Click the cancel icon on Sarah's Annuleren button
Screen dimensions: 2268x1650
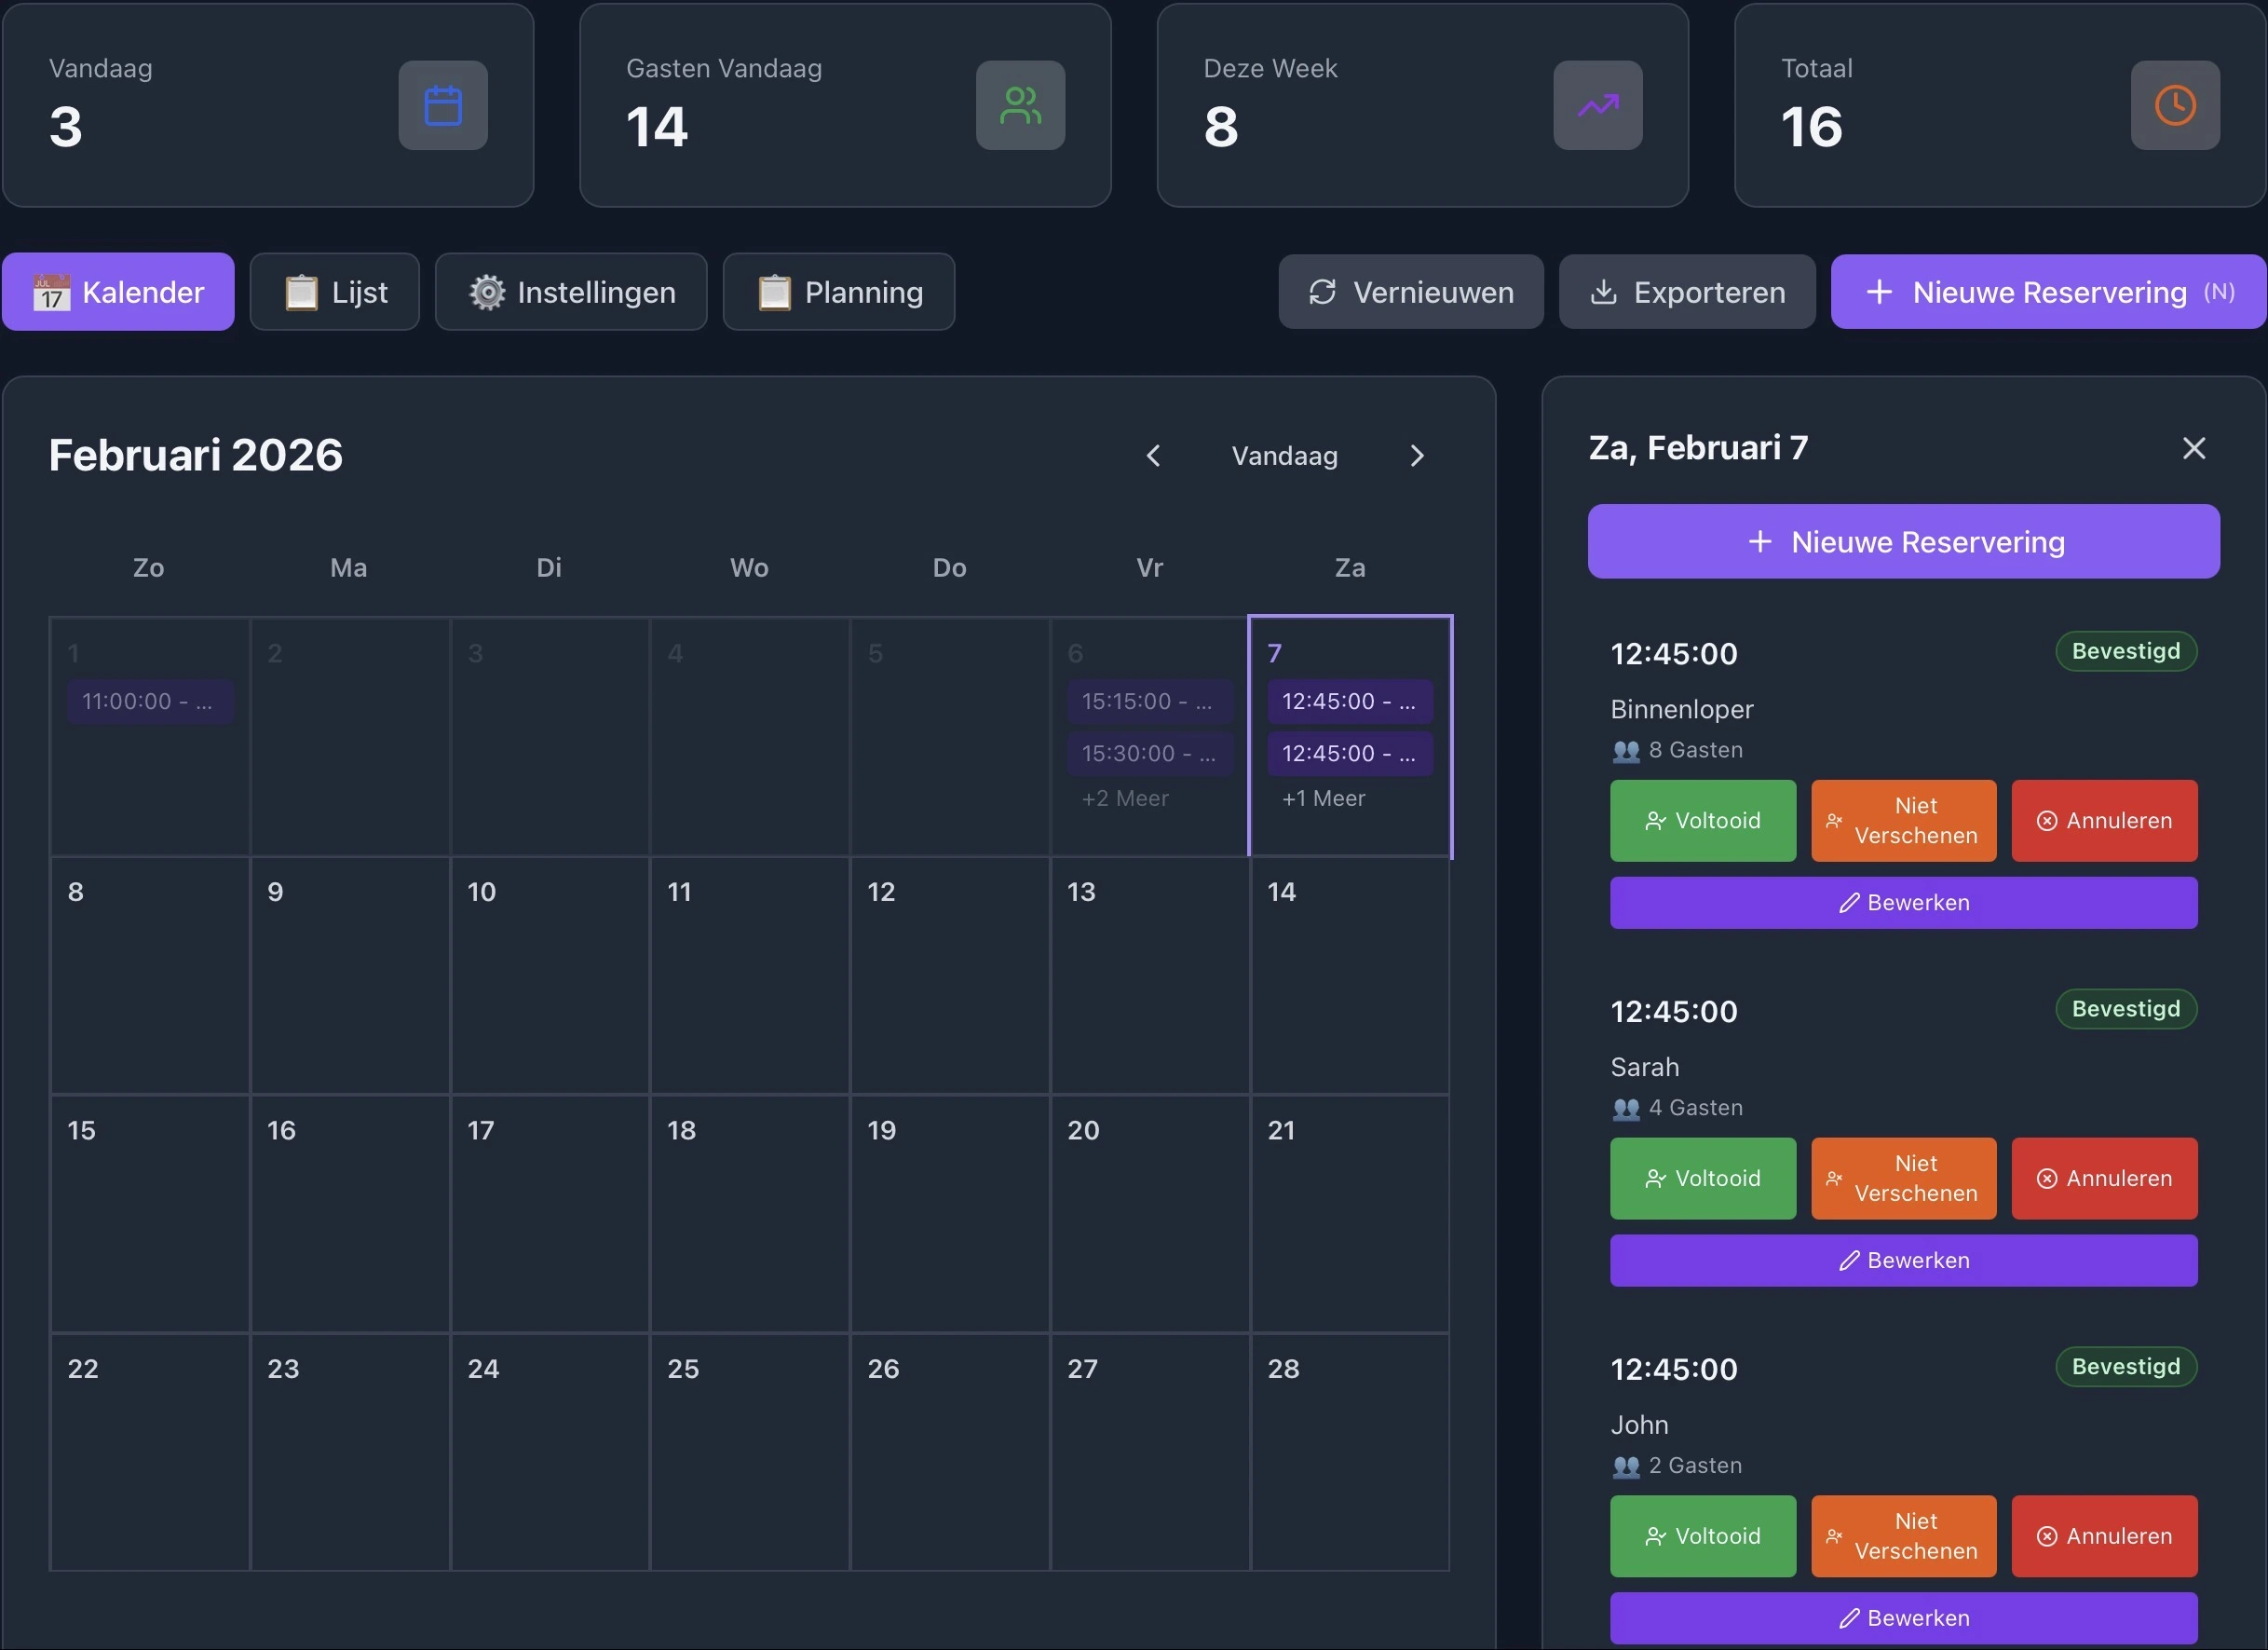click(2046, 1178)
